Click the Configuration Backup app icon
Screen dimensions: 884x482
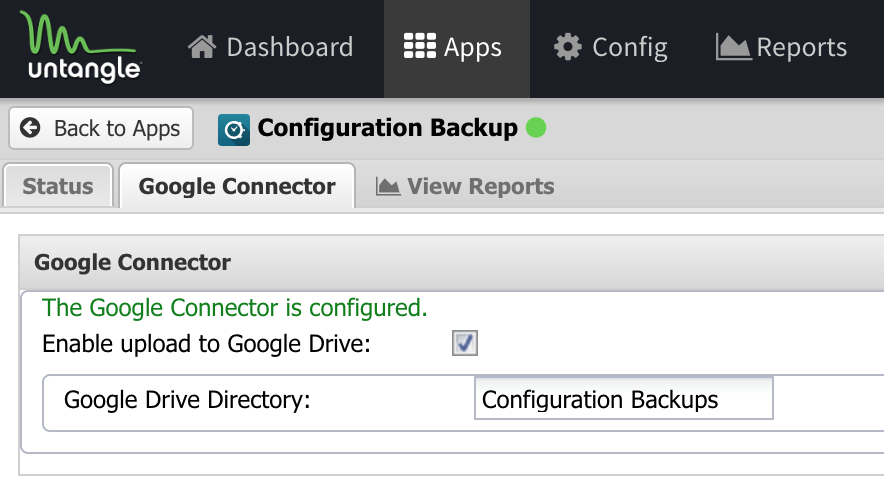point(234,130)
